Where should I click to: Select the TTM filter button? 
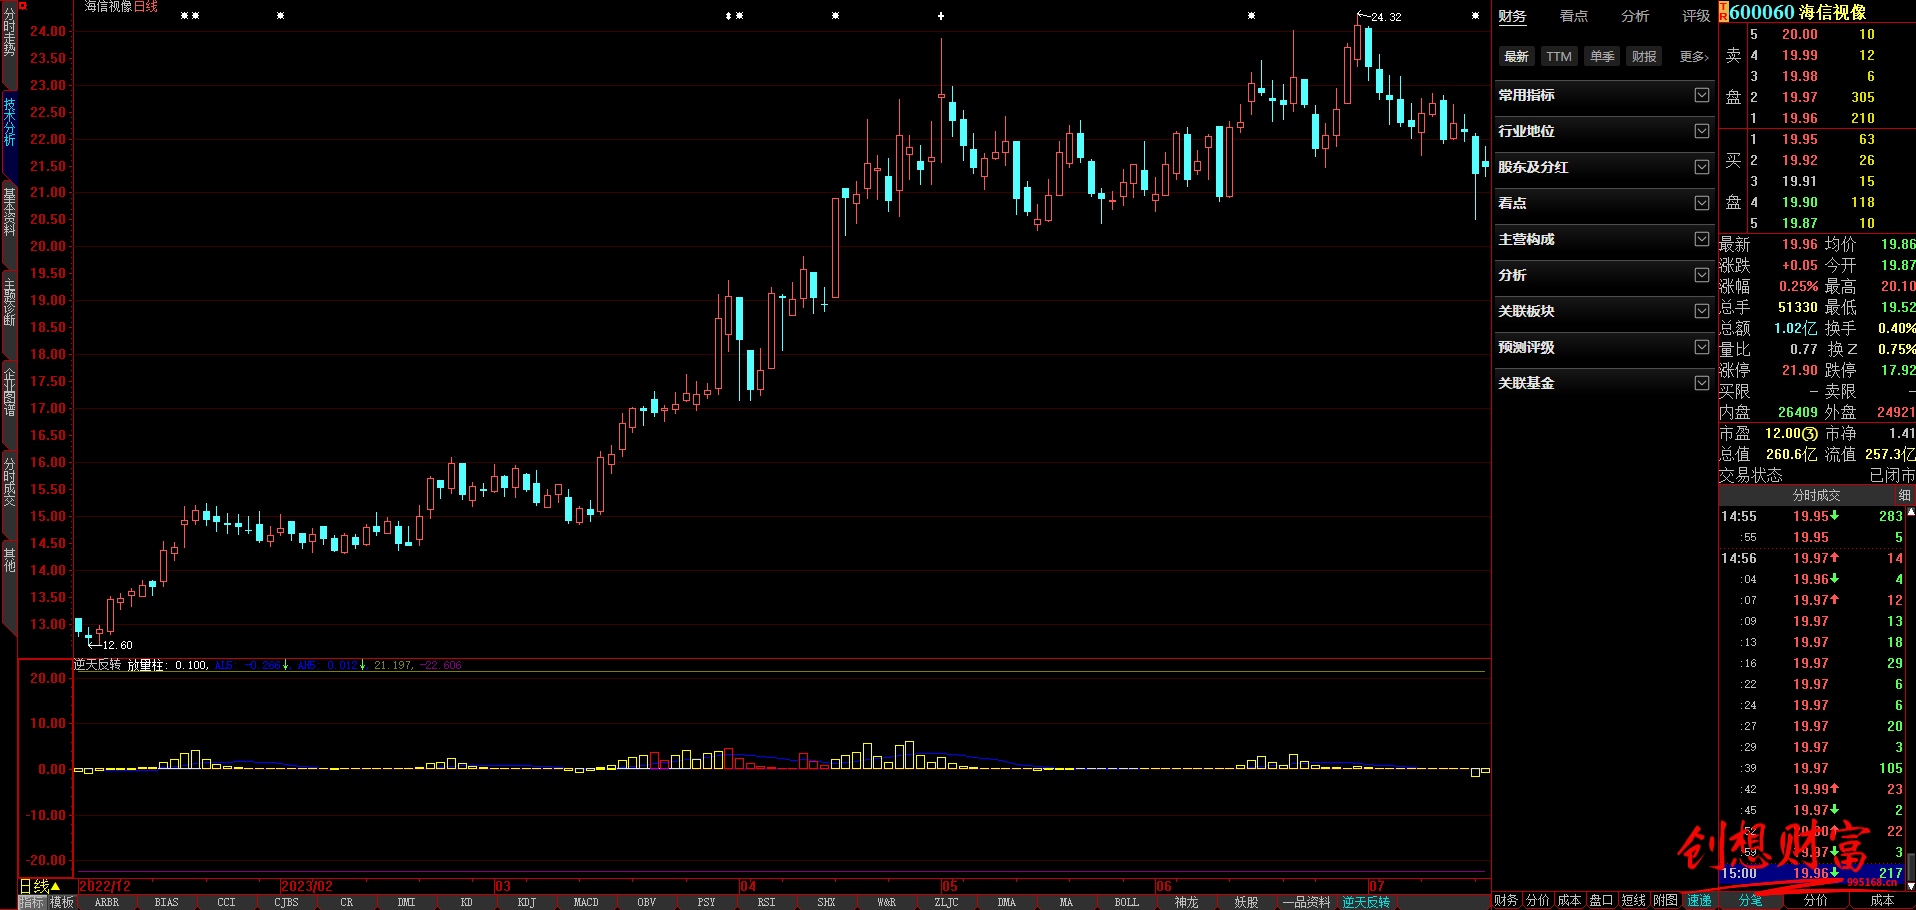tap(1559, 56)
